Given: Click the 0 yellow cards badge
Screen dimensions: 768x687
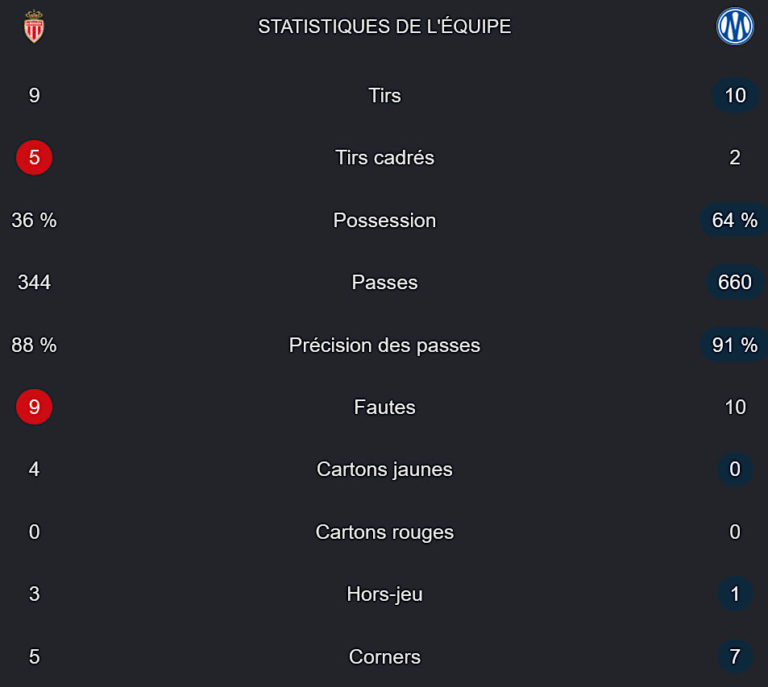Looking at the screenshot, I should (x=735, y=469).
